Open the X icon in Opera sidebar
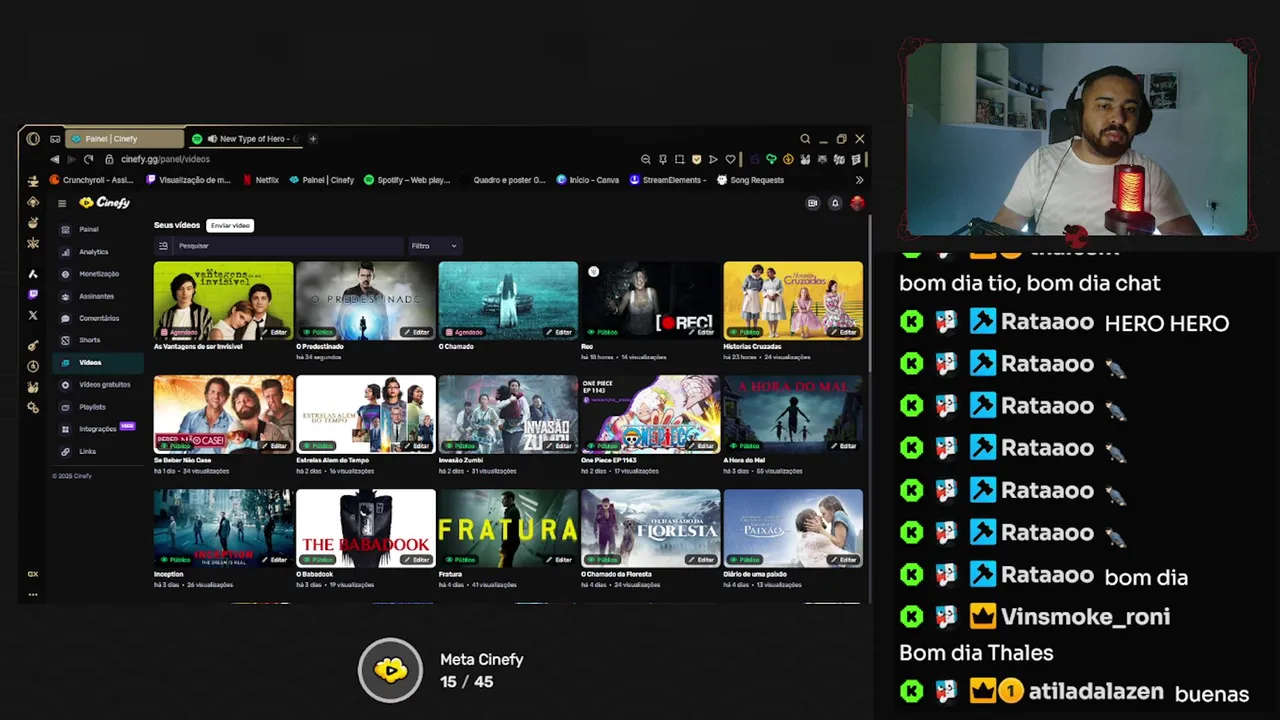This screenshot has width=1280, height=720. 33,315
